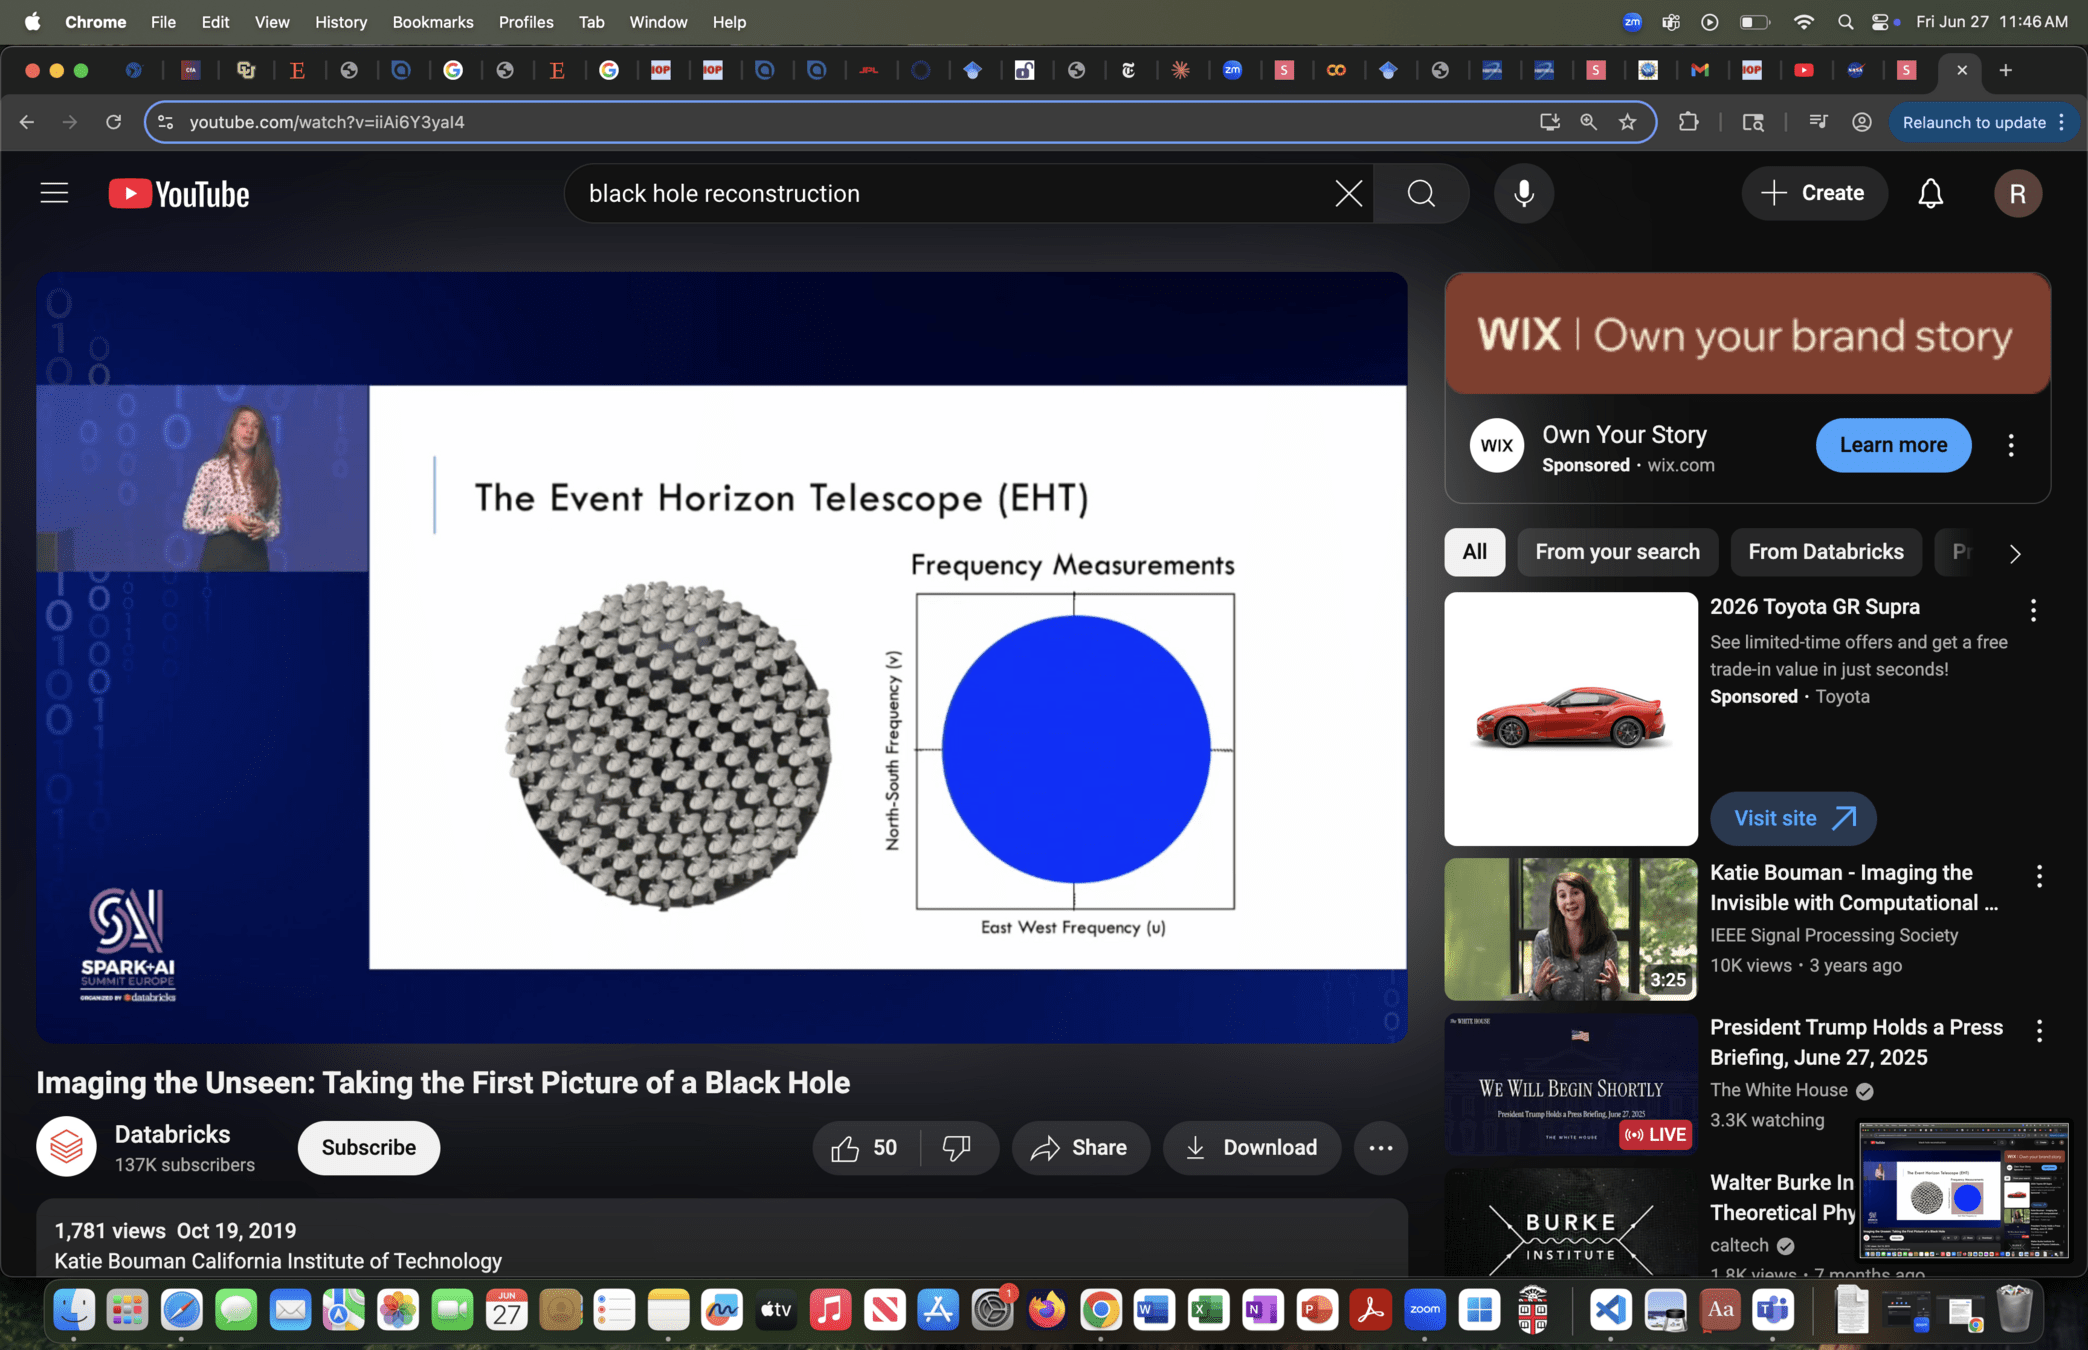This screenshot has width=2088, height=1350.
Task: Click Learn more on Wix ad
Action: click(x=1893, y=445)
